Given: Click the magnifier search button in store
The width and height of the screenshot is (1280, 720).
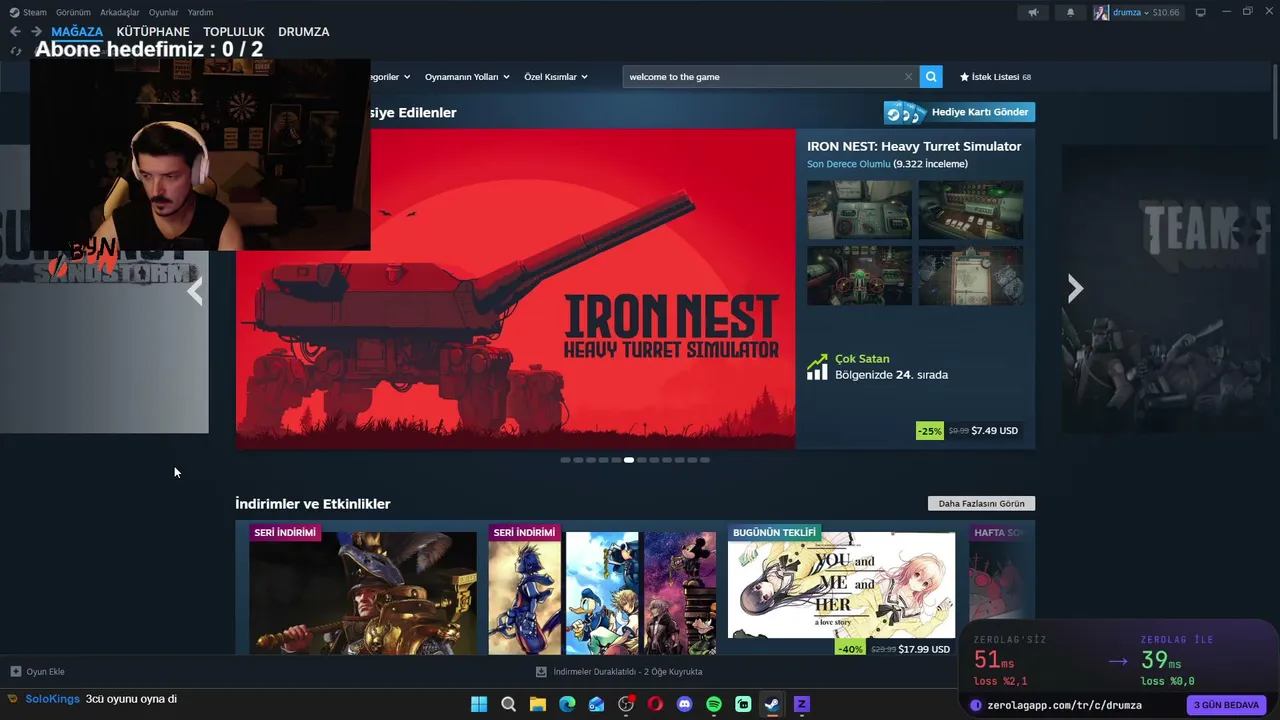Looking at the screenshot, I should pyautogui.click(x=931, y=77).
